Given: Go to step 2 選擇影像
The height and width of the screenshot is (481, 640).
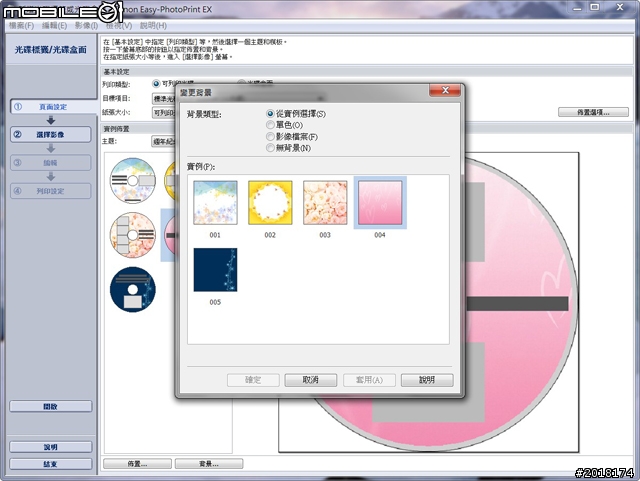Looking at the screenshot, I should tap(51, 134).
